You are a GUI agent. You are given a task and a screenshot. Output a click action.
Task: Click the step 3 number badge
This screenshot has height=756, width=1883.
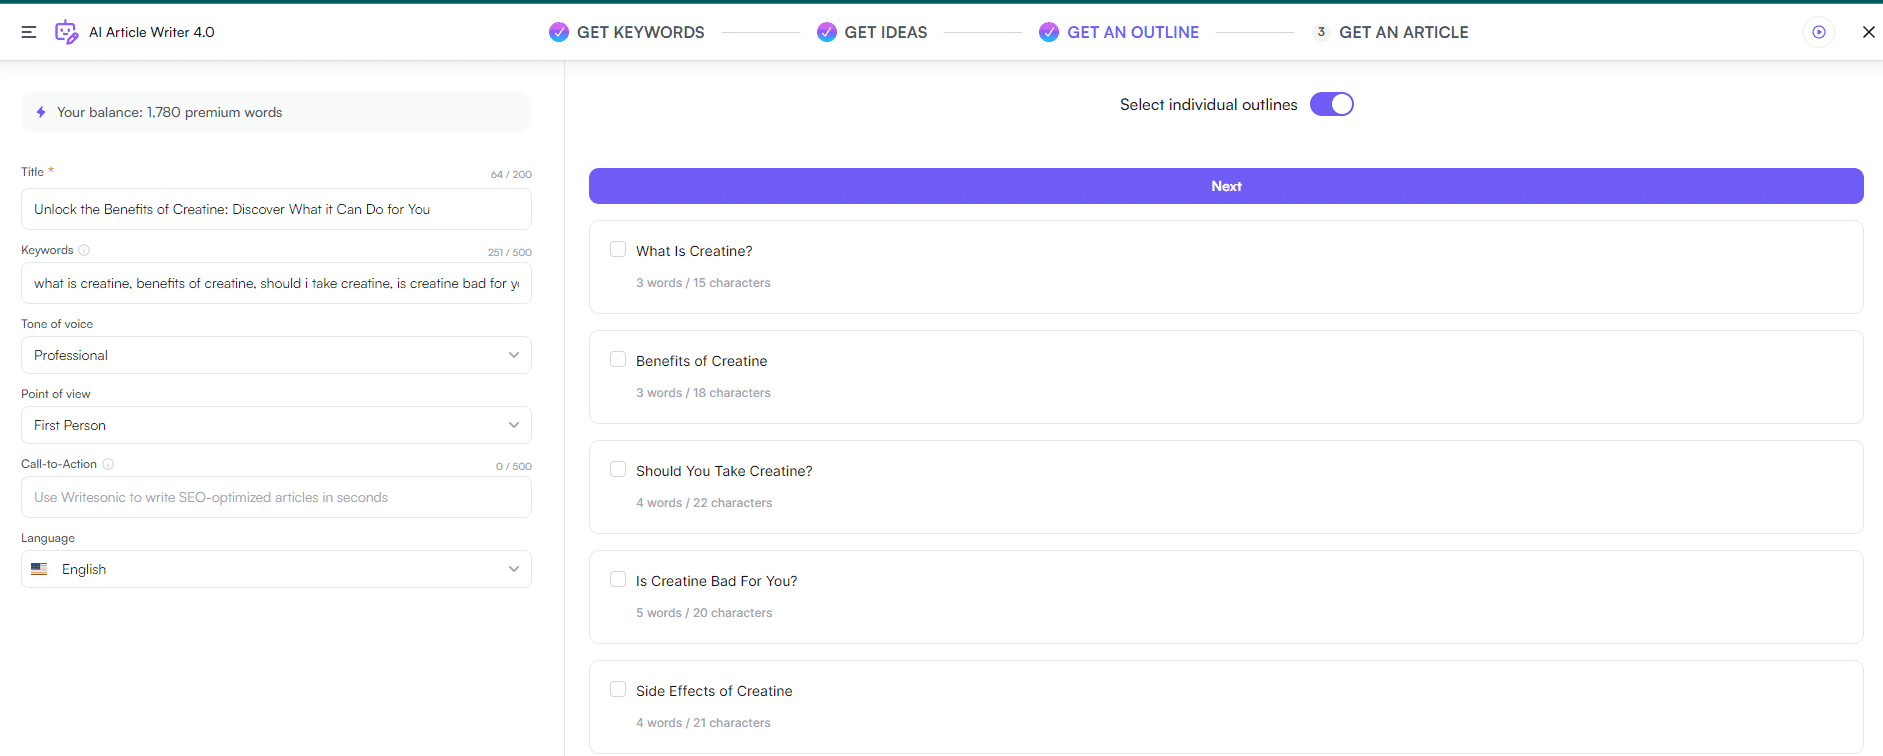coord(1321,32)
